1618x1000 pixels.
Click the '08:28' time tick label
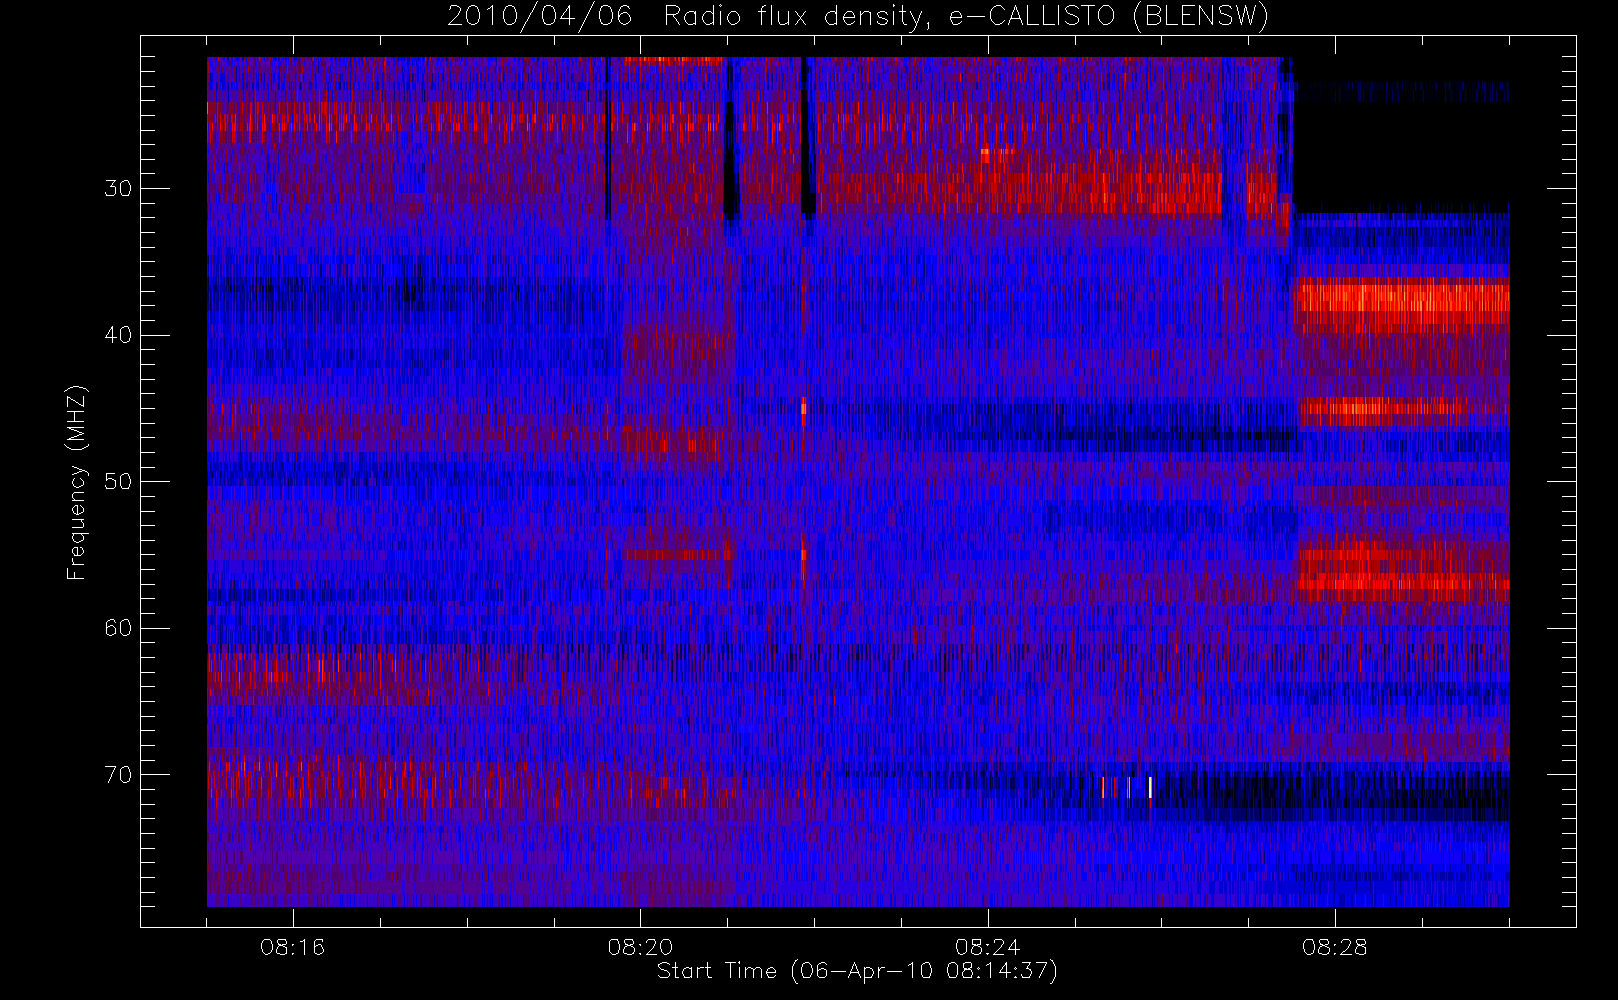1334,947
